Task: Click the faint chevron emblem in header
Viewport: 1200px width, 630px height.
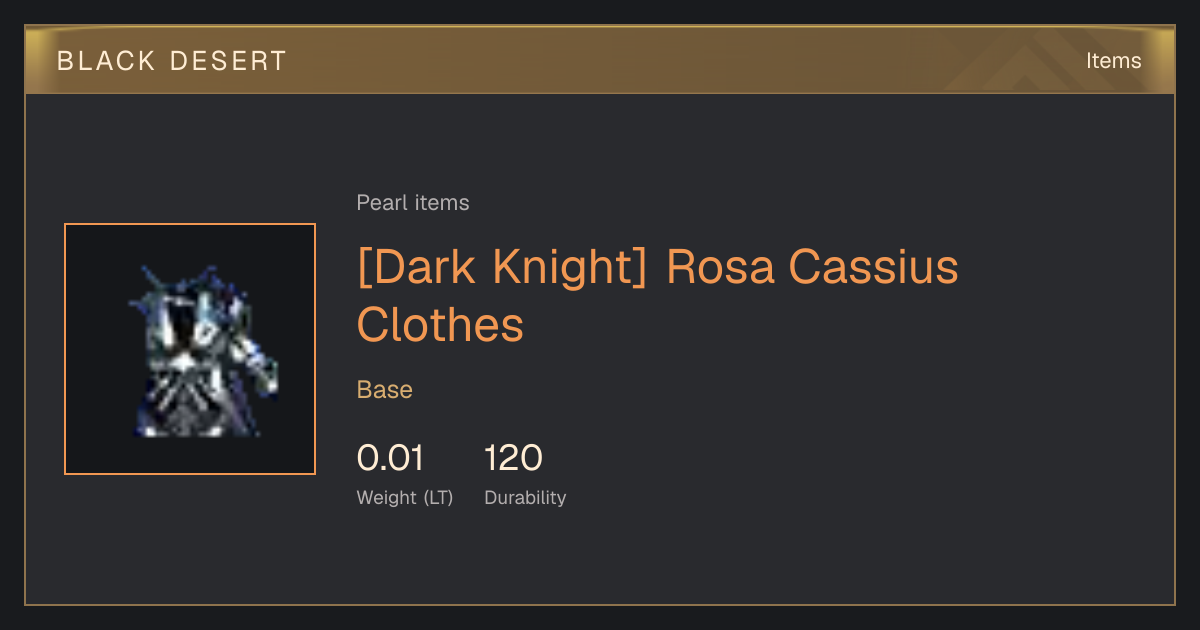Action: point(1030,62)
